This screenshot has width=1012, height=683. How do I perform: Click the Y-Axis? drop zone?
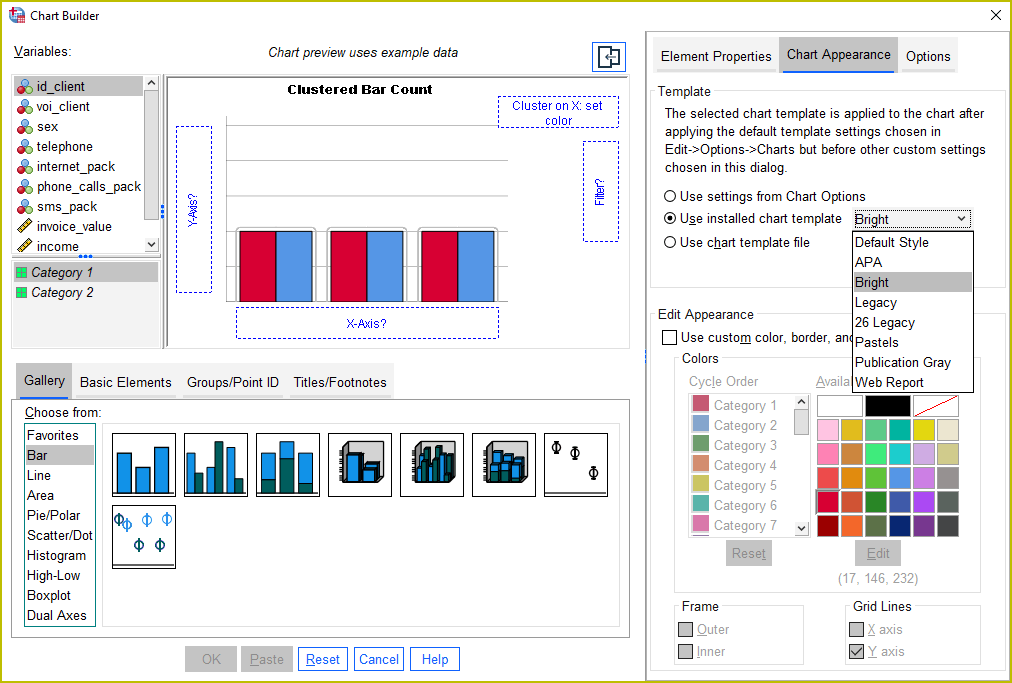[x=194, y=209]
